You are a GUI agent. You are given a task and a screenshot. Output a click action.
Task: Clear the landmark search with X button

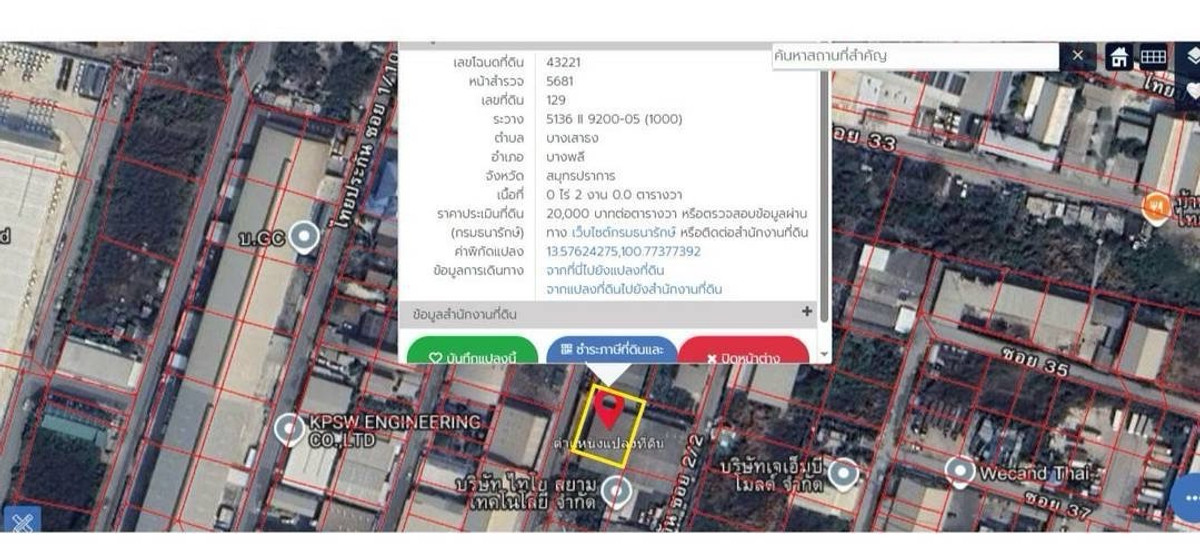[x=1077, y=56]
